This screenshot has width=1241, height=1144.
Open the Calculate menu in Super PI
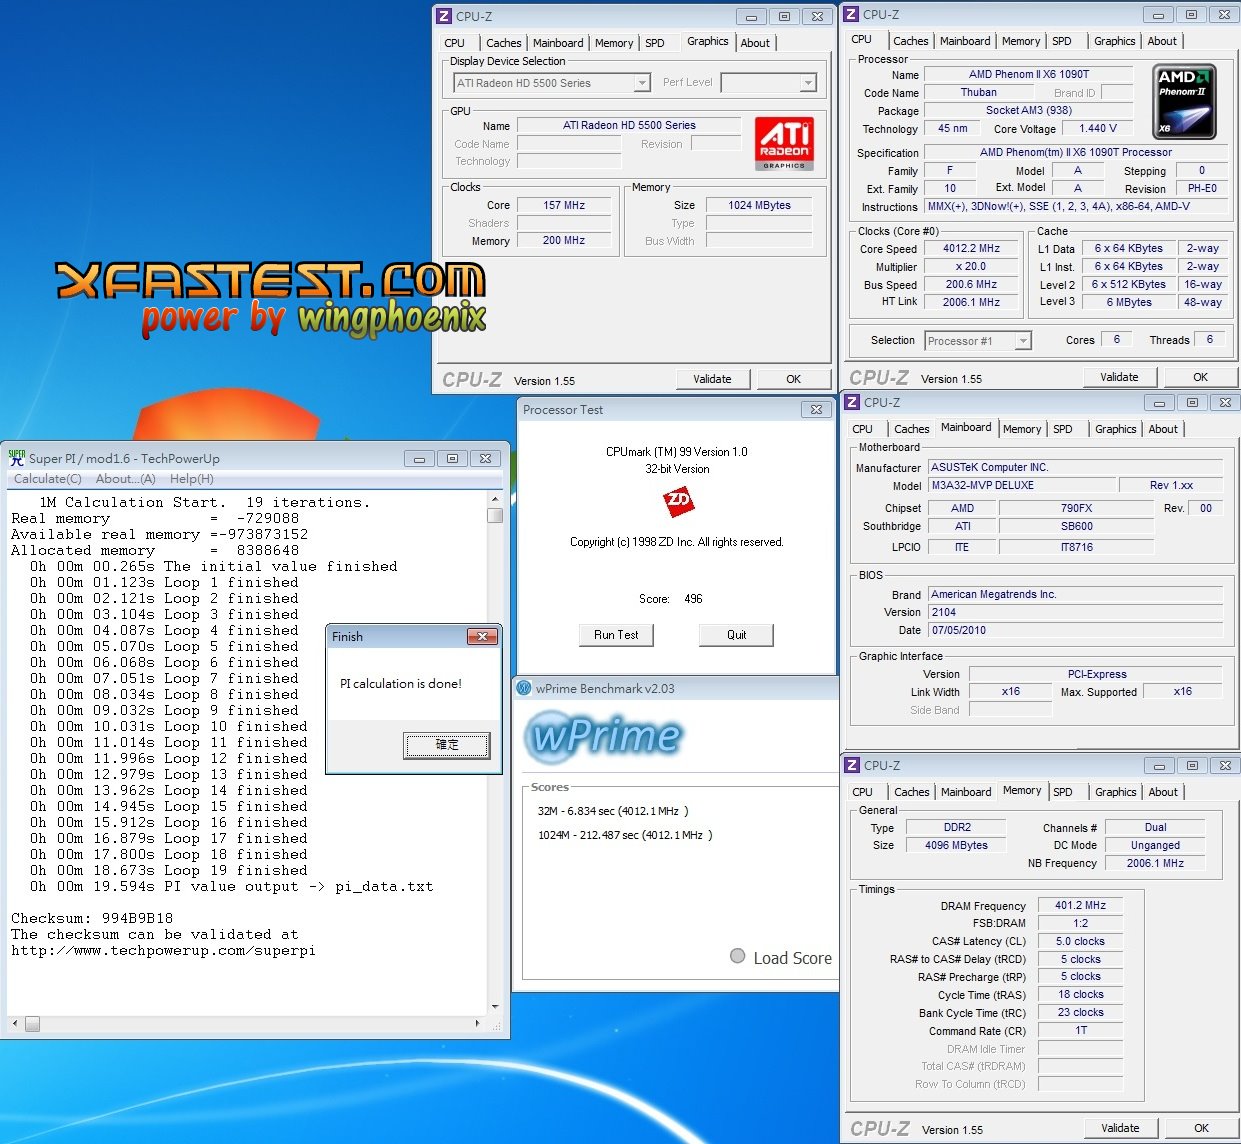click(48, 479)
